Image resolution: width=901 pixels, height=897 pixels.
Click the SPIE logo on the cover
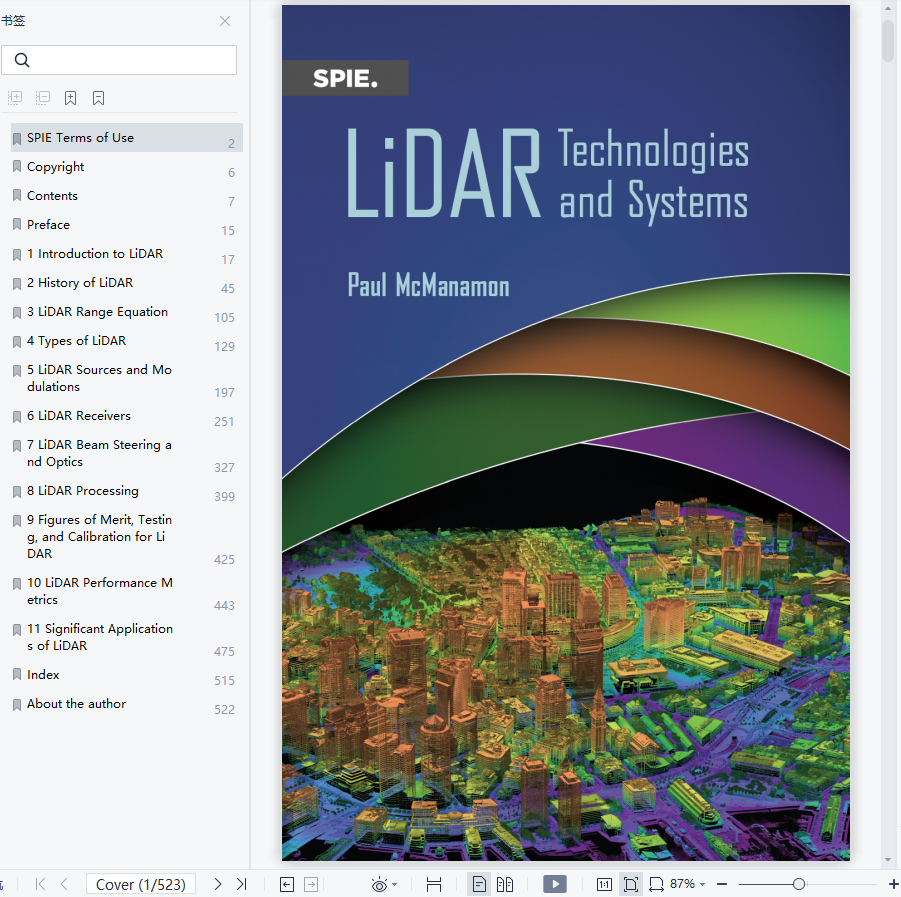coord(345,78)
